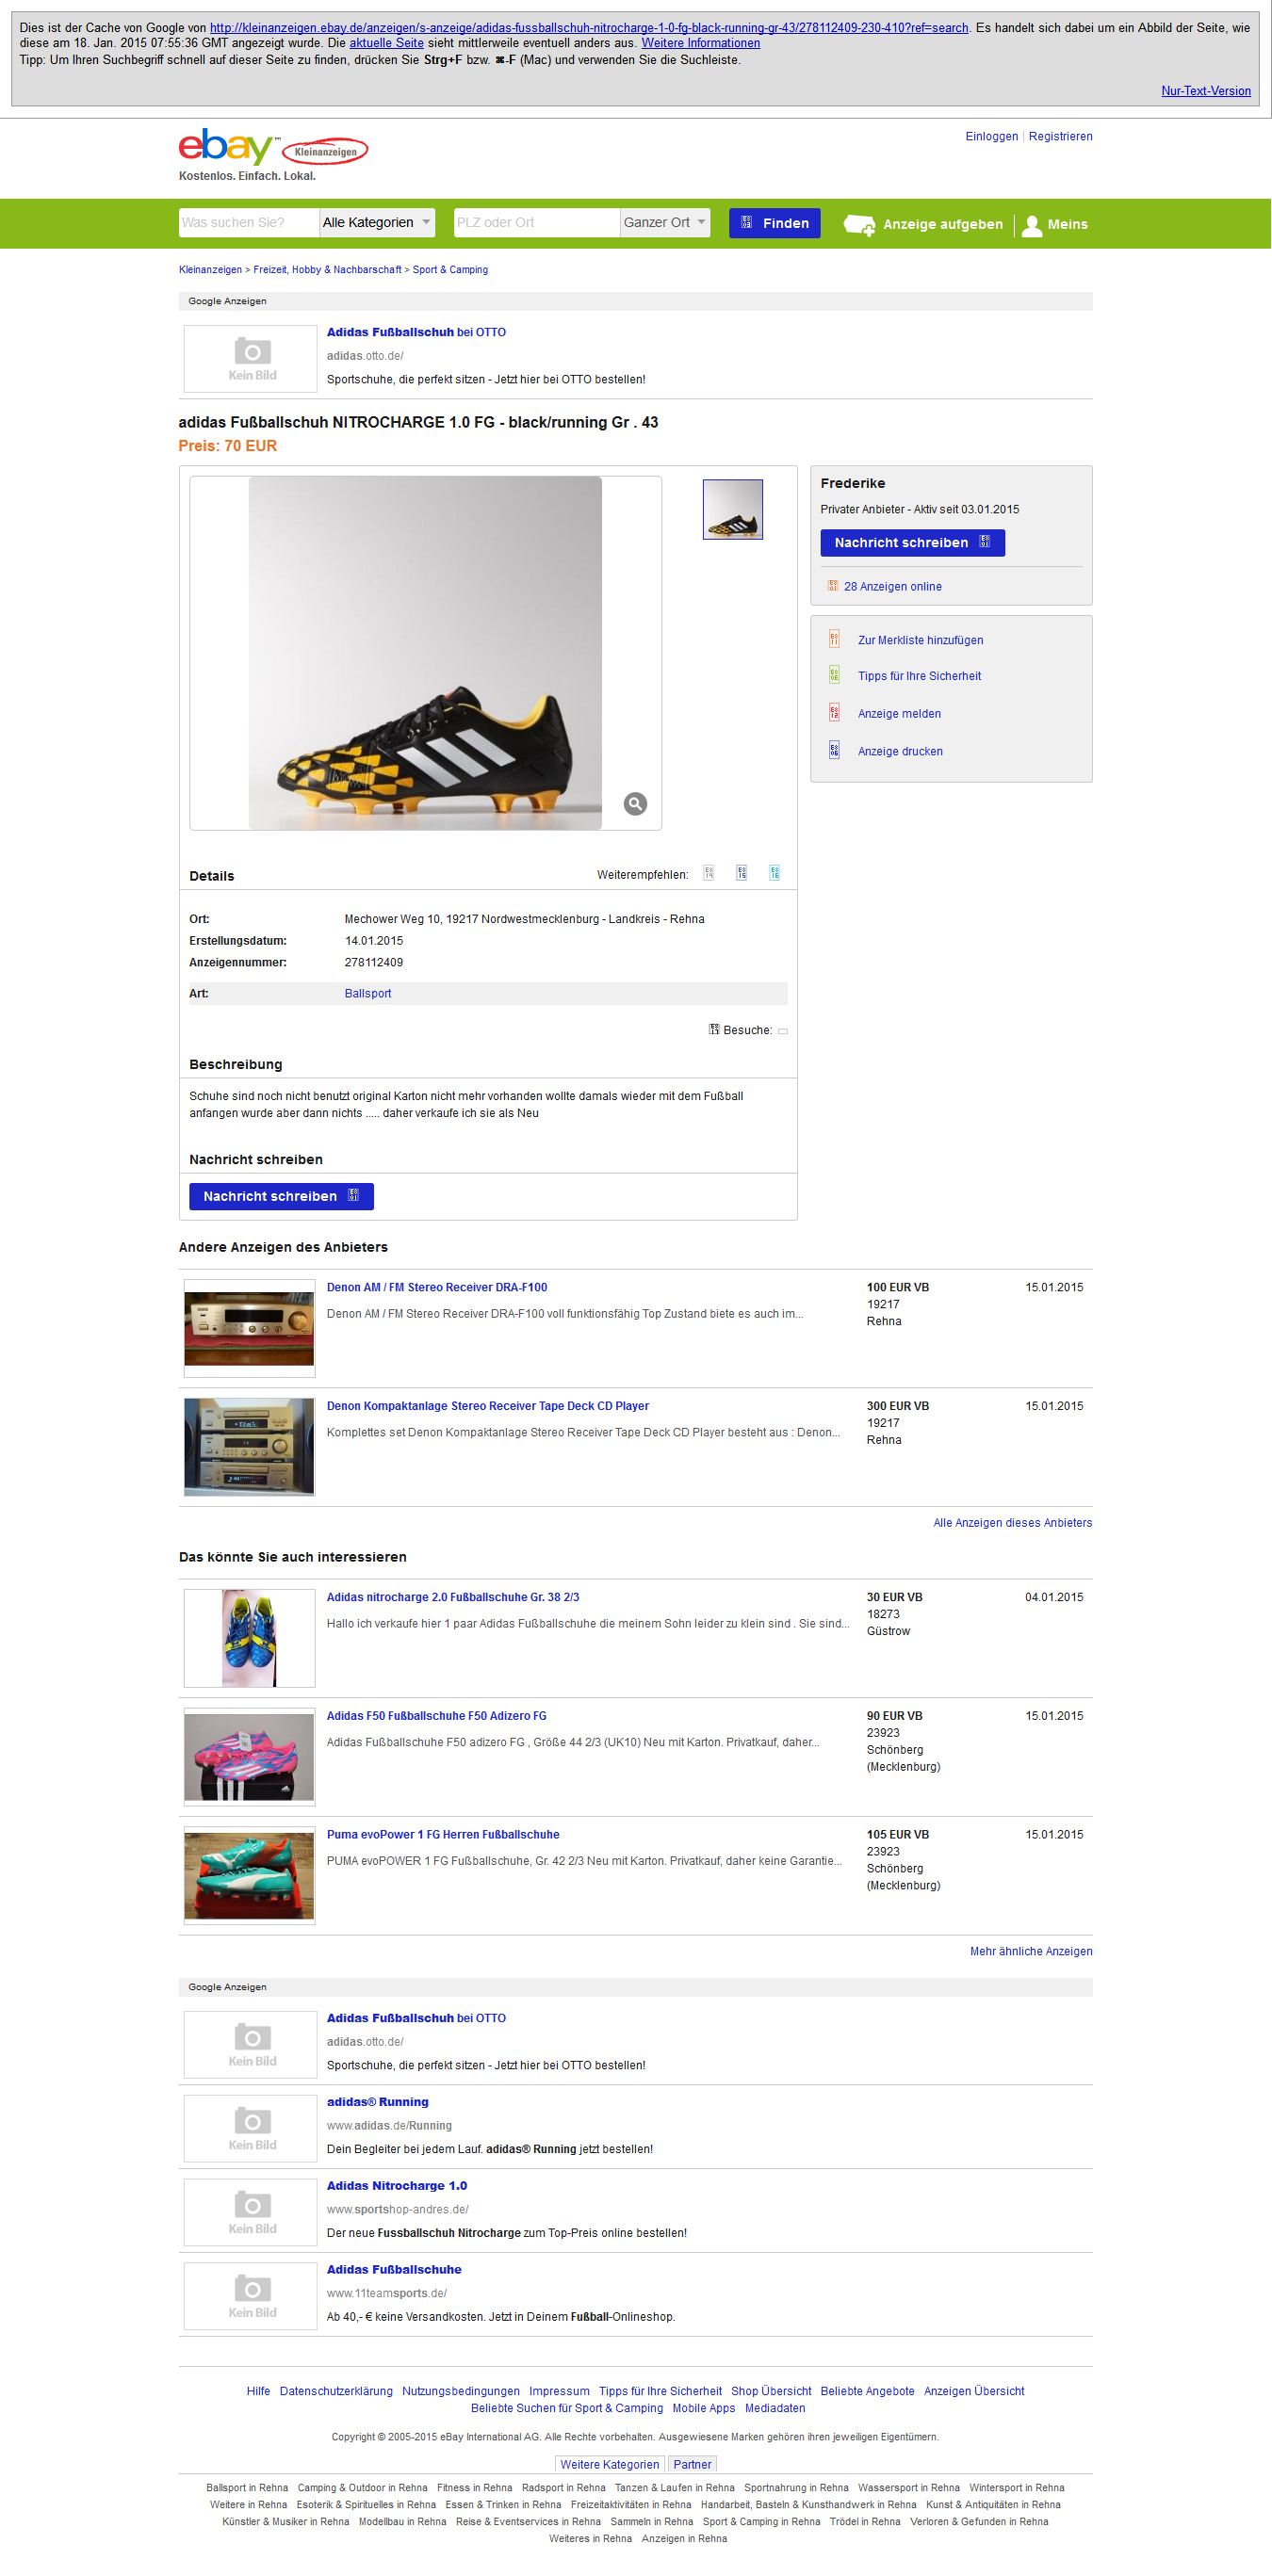The image size is (1272, 2576).
Task: Open Puma evoPower 1 FG listing
Action: click(443, 1835)
